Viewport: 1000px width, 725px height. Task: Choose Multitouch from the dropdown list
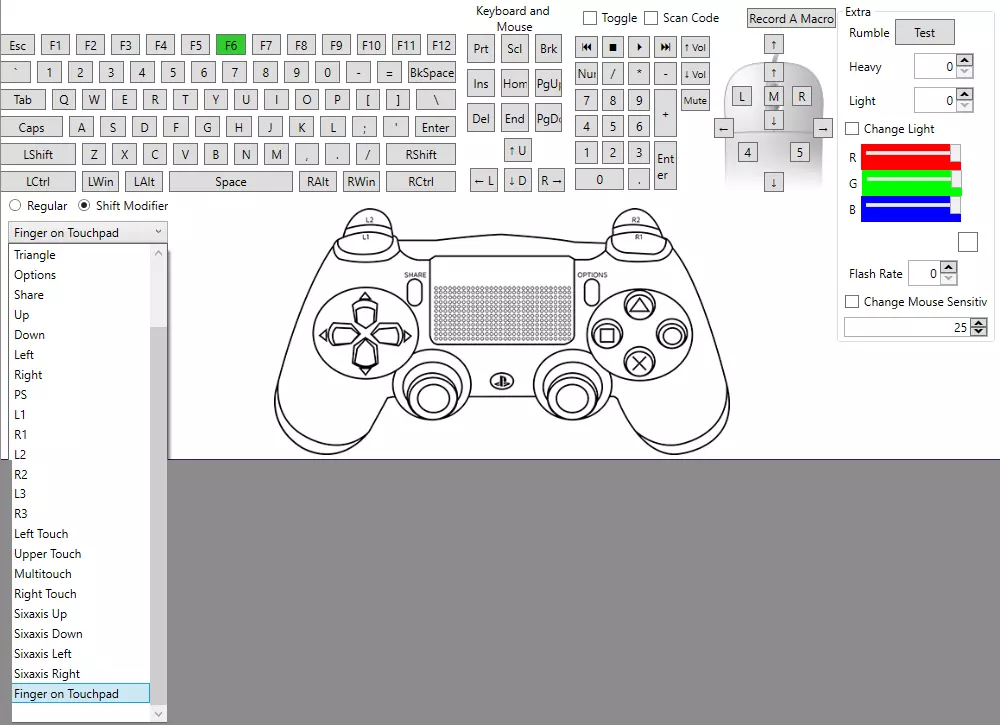pyautogui.click(x=81, y=574)
